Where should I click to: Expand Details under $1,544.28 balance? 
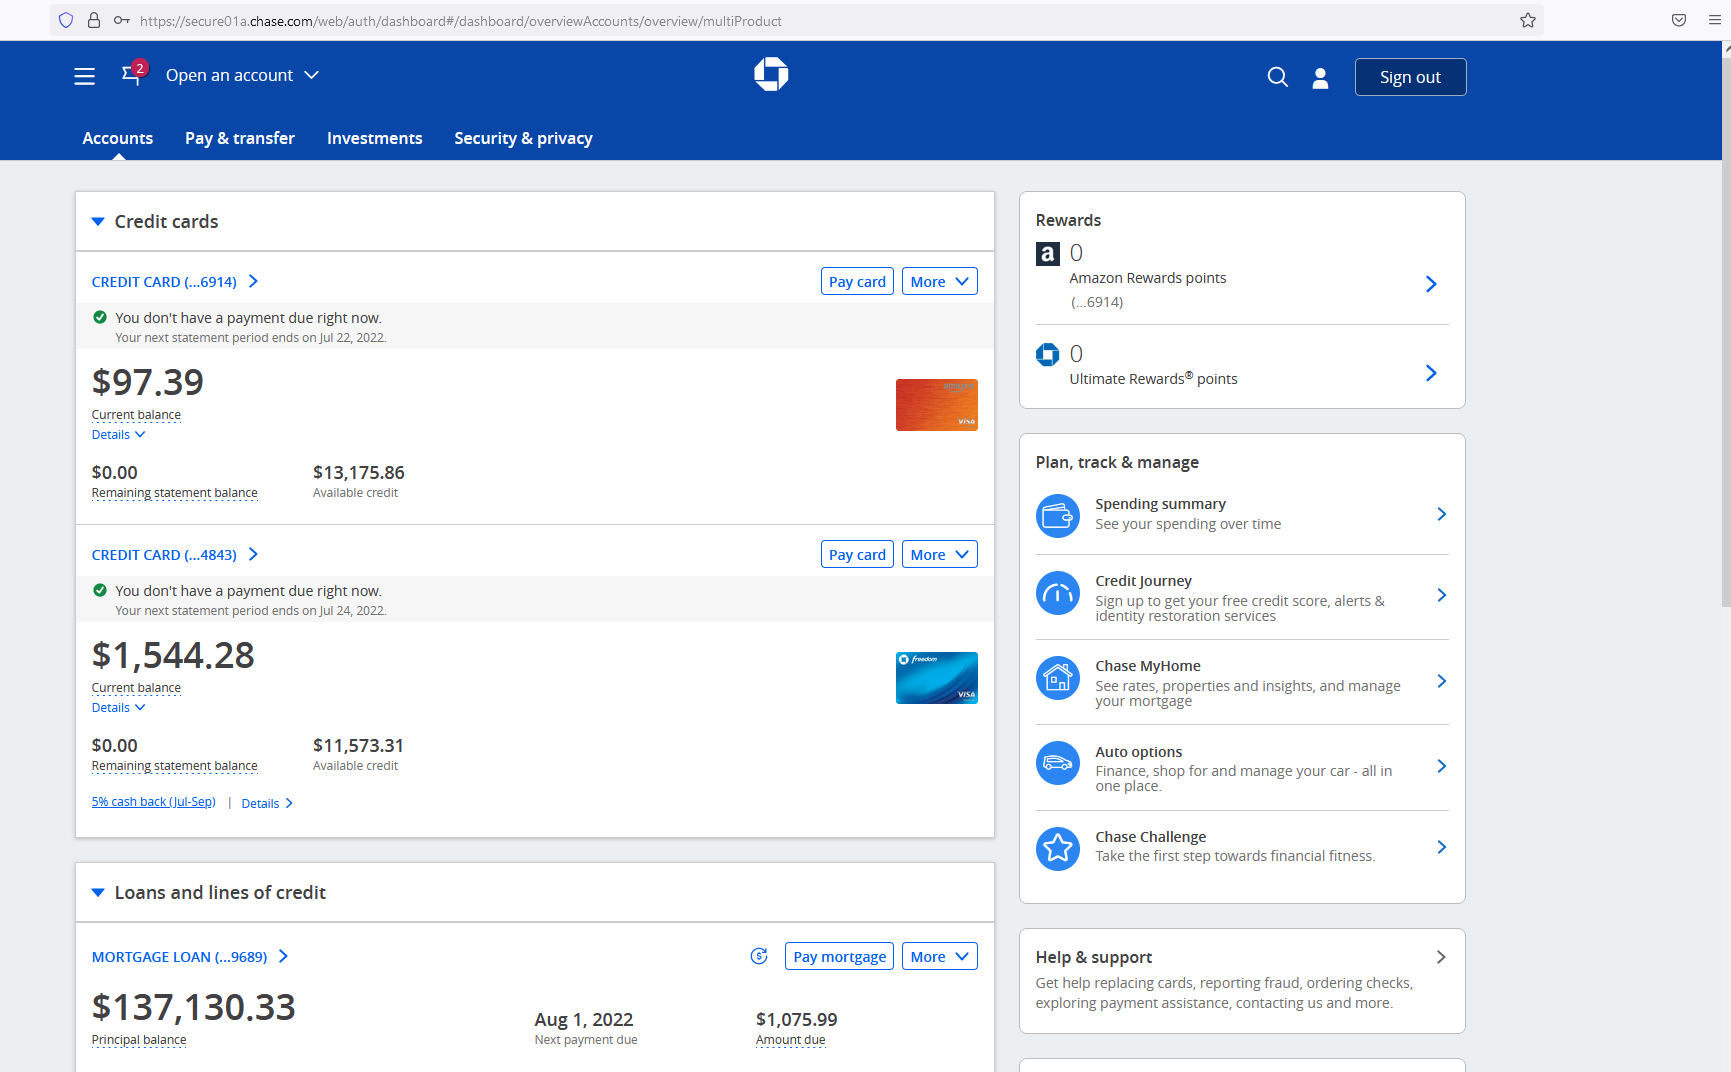(x=119, y=708)
